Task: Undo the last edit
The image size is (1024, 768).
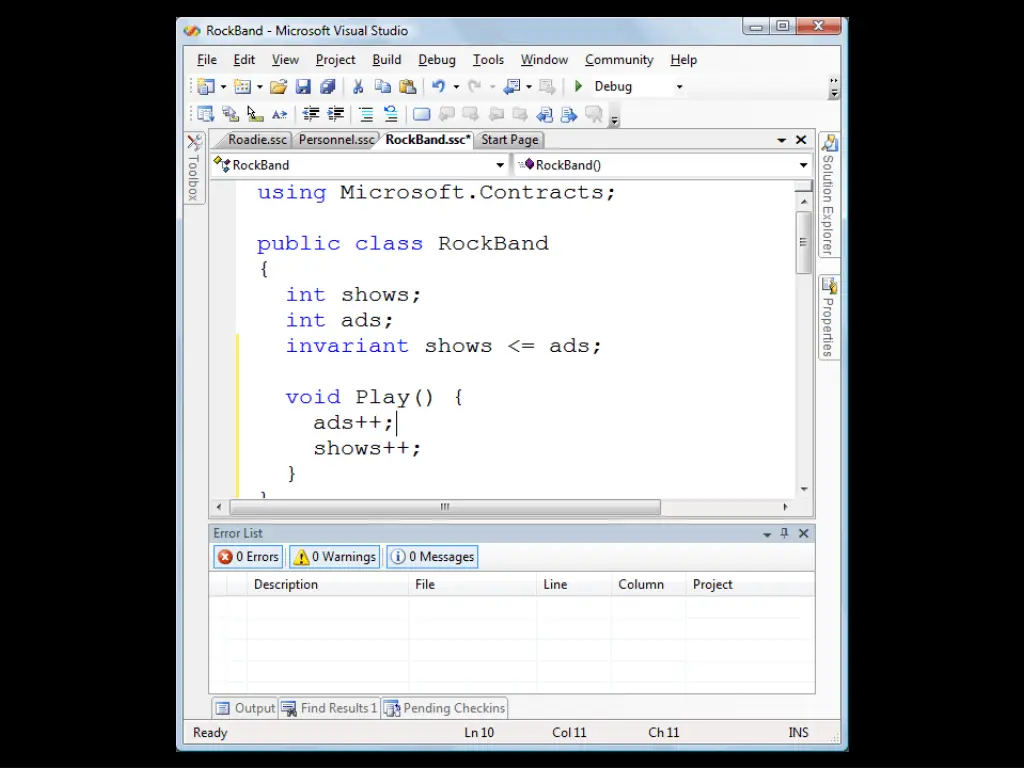Action: pos(438,86)
